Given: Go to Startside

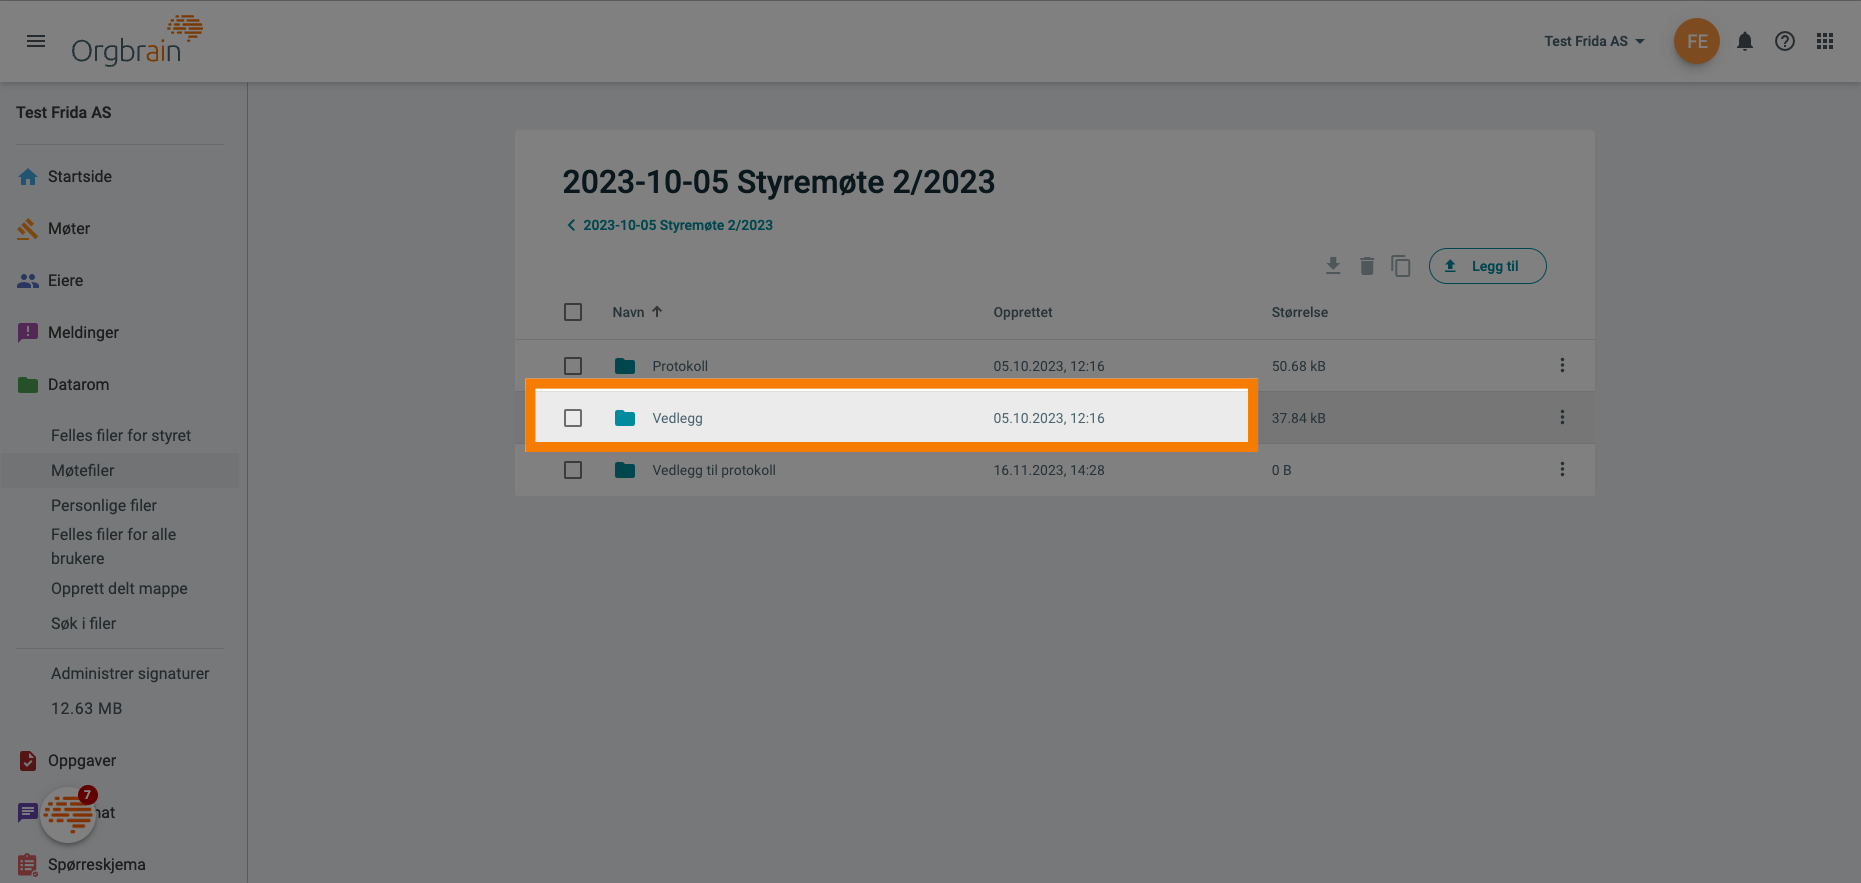Looking at the screenshot, I should tap(80, 177).
